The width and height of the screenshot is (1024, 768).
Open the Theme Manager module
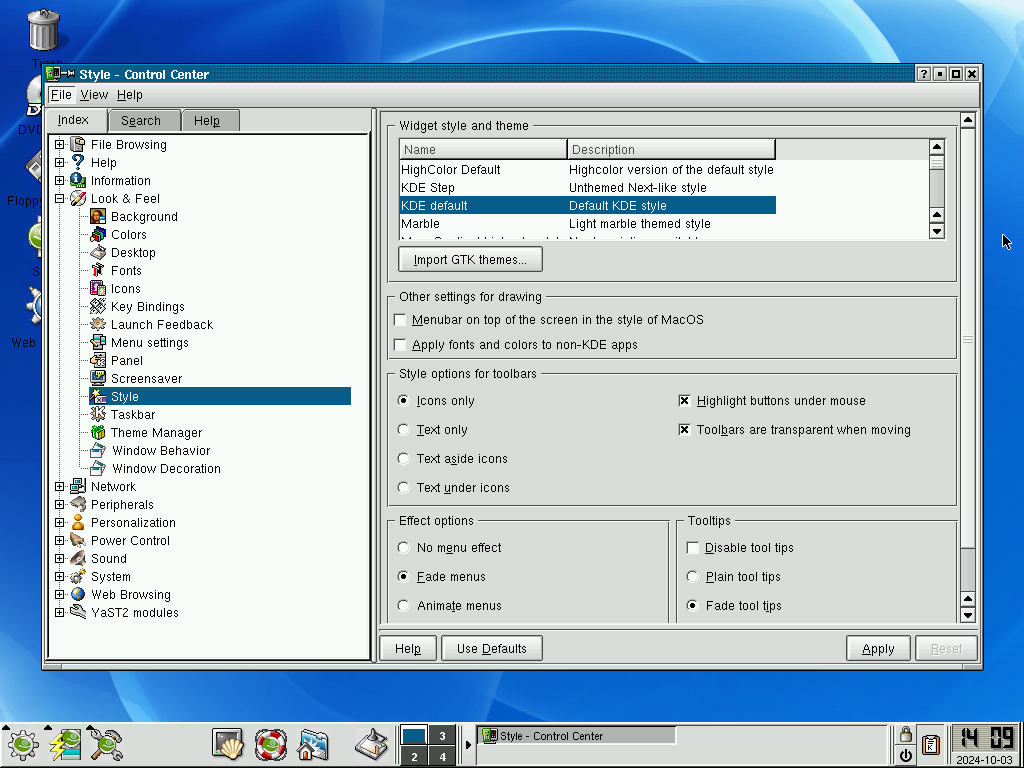pyautogui.click(x=156, y=432)
